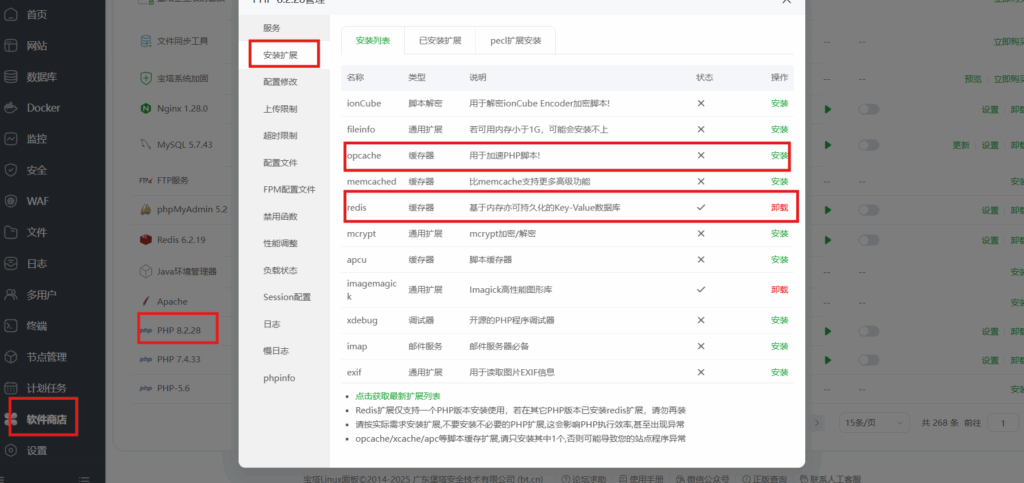1024x483 pixels.
Task: Click the 网站 website icon in sidebar
Action: [x=10, y=46]
